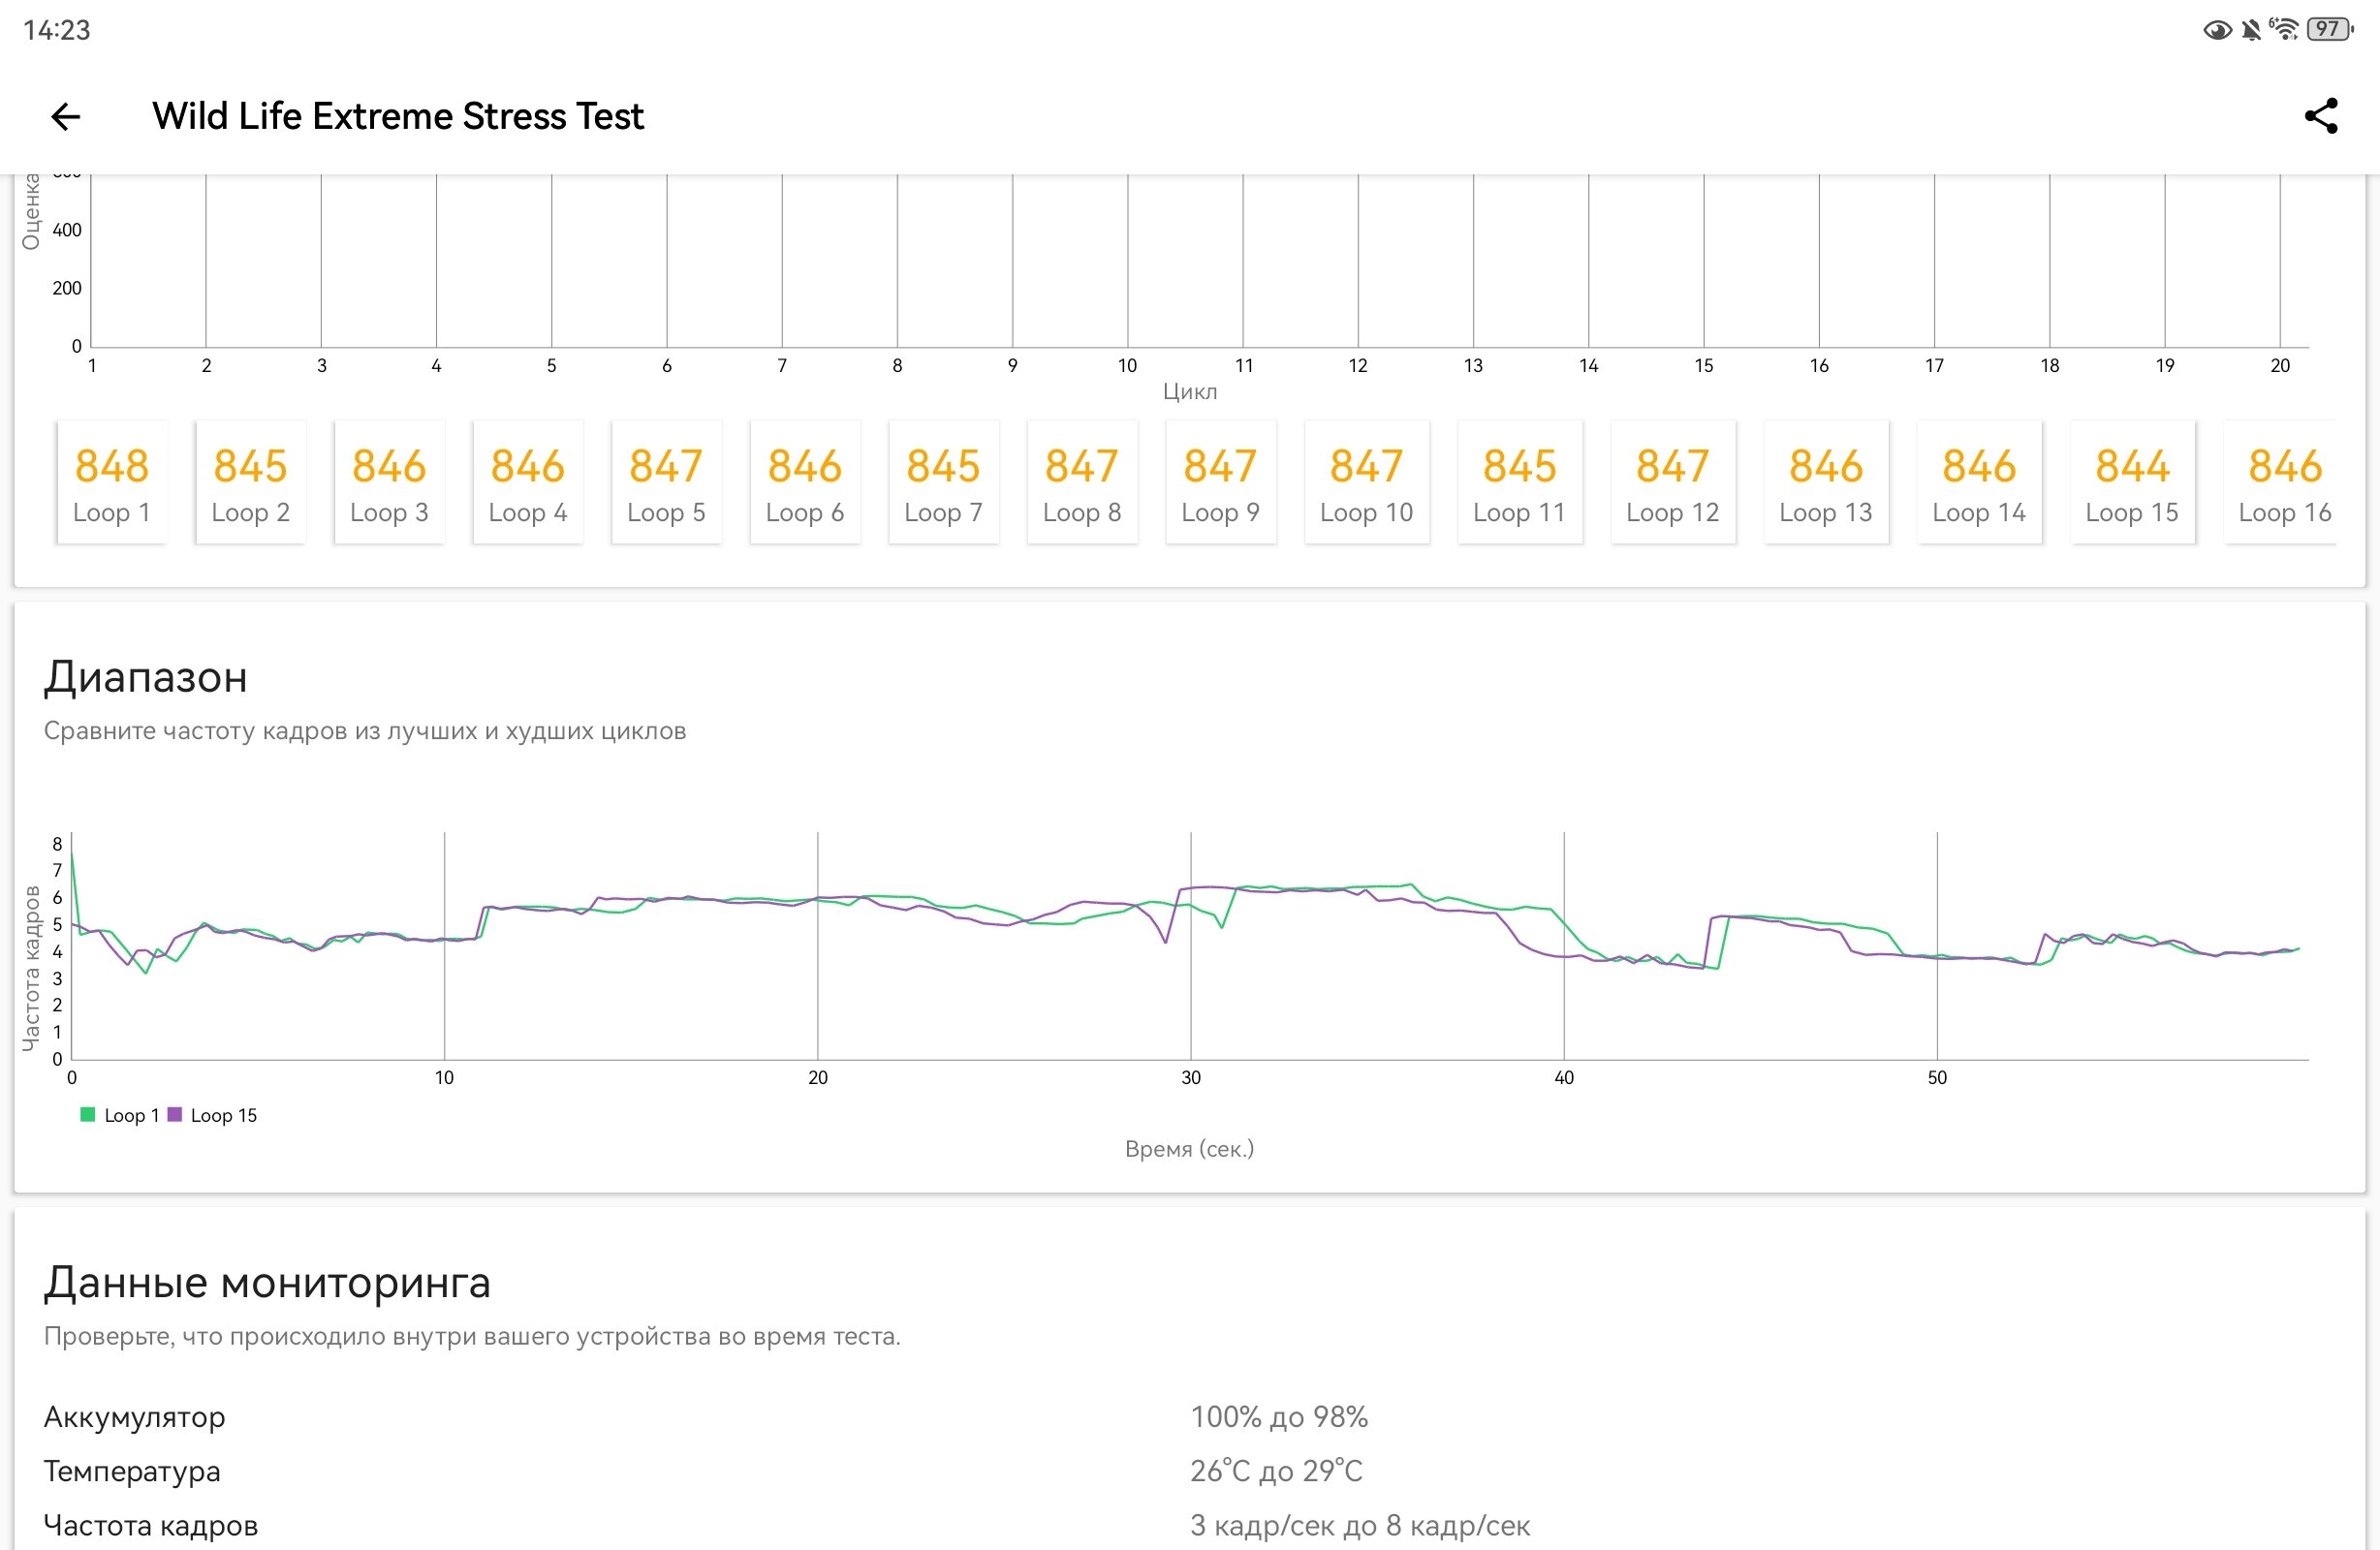This screenshot has height=1550, width=2380.
Task: Tap the eye comfort status icon
Action: 2216,30
